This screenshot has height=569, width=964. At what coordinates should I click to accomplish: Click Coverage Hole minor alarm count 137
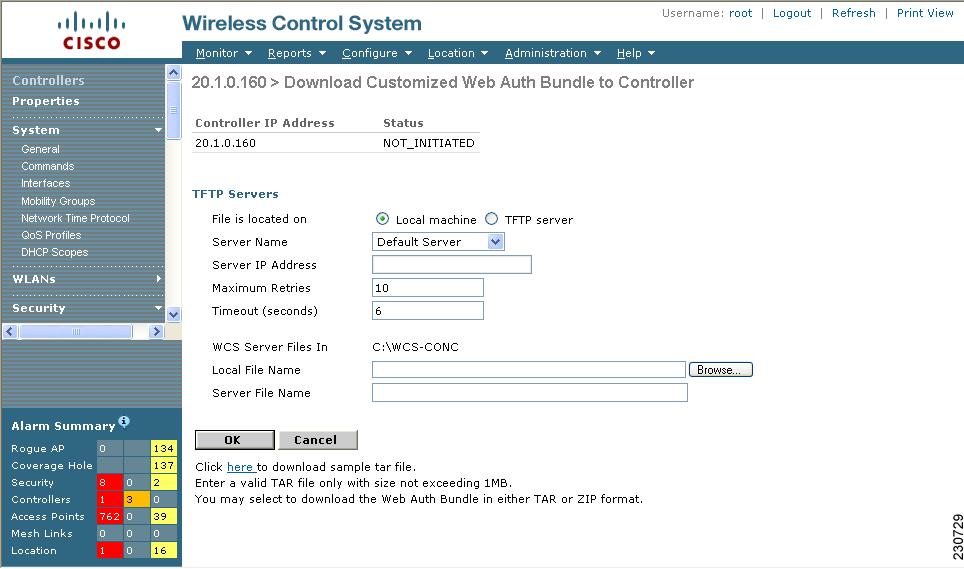[164, 466]
